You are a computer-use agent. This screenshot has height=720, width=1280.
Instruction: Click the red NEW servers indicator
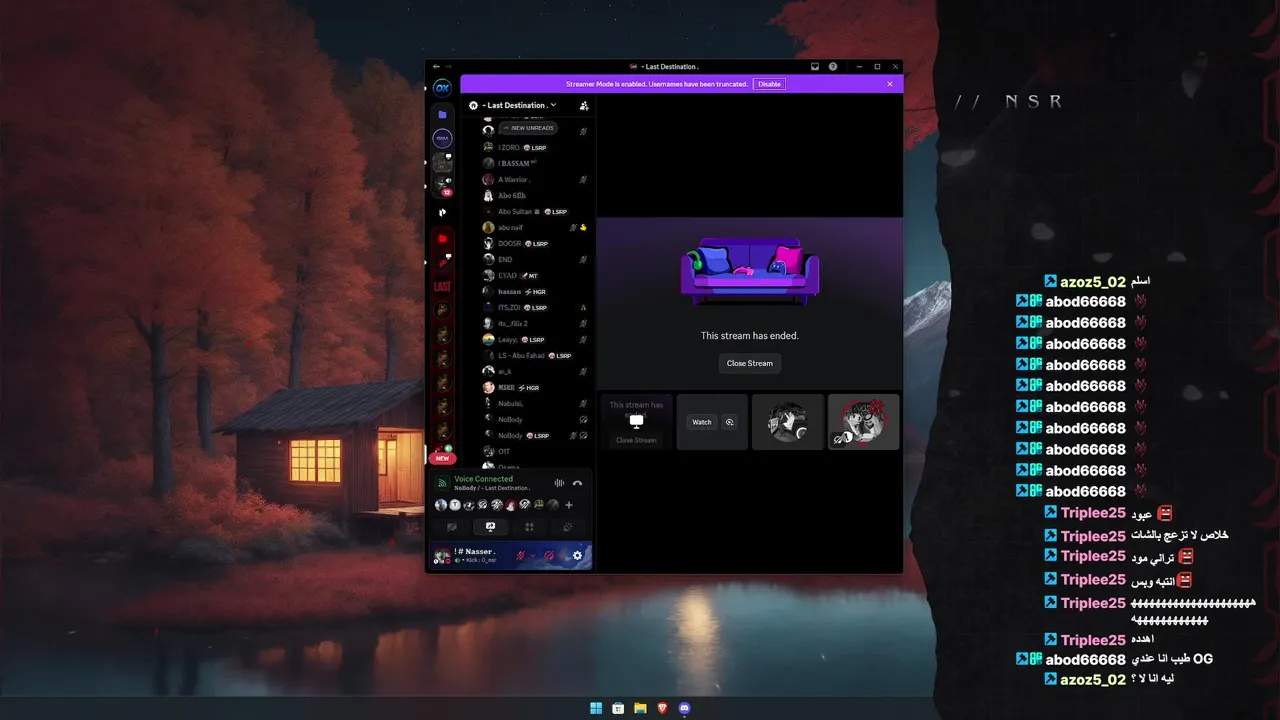pyautogui.click(x=442, y=458)
